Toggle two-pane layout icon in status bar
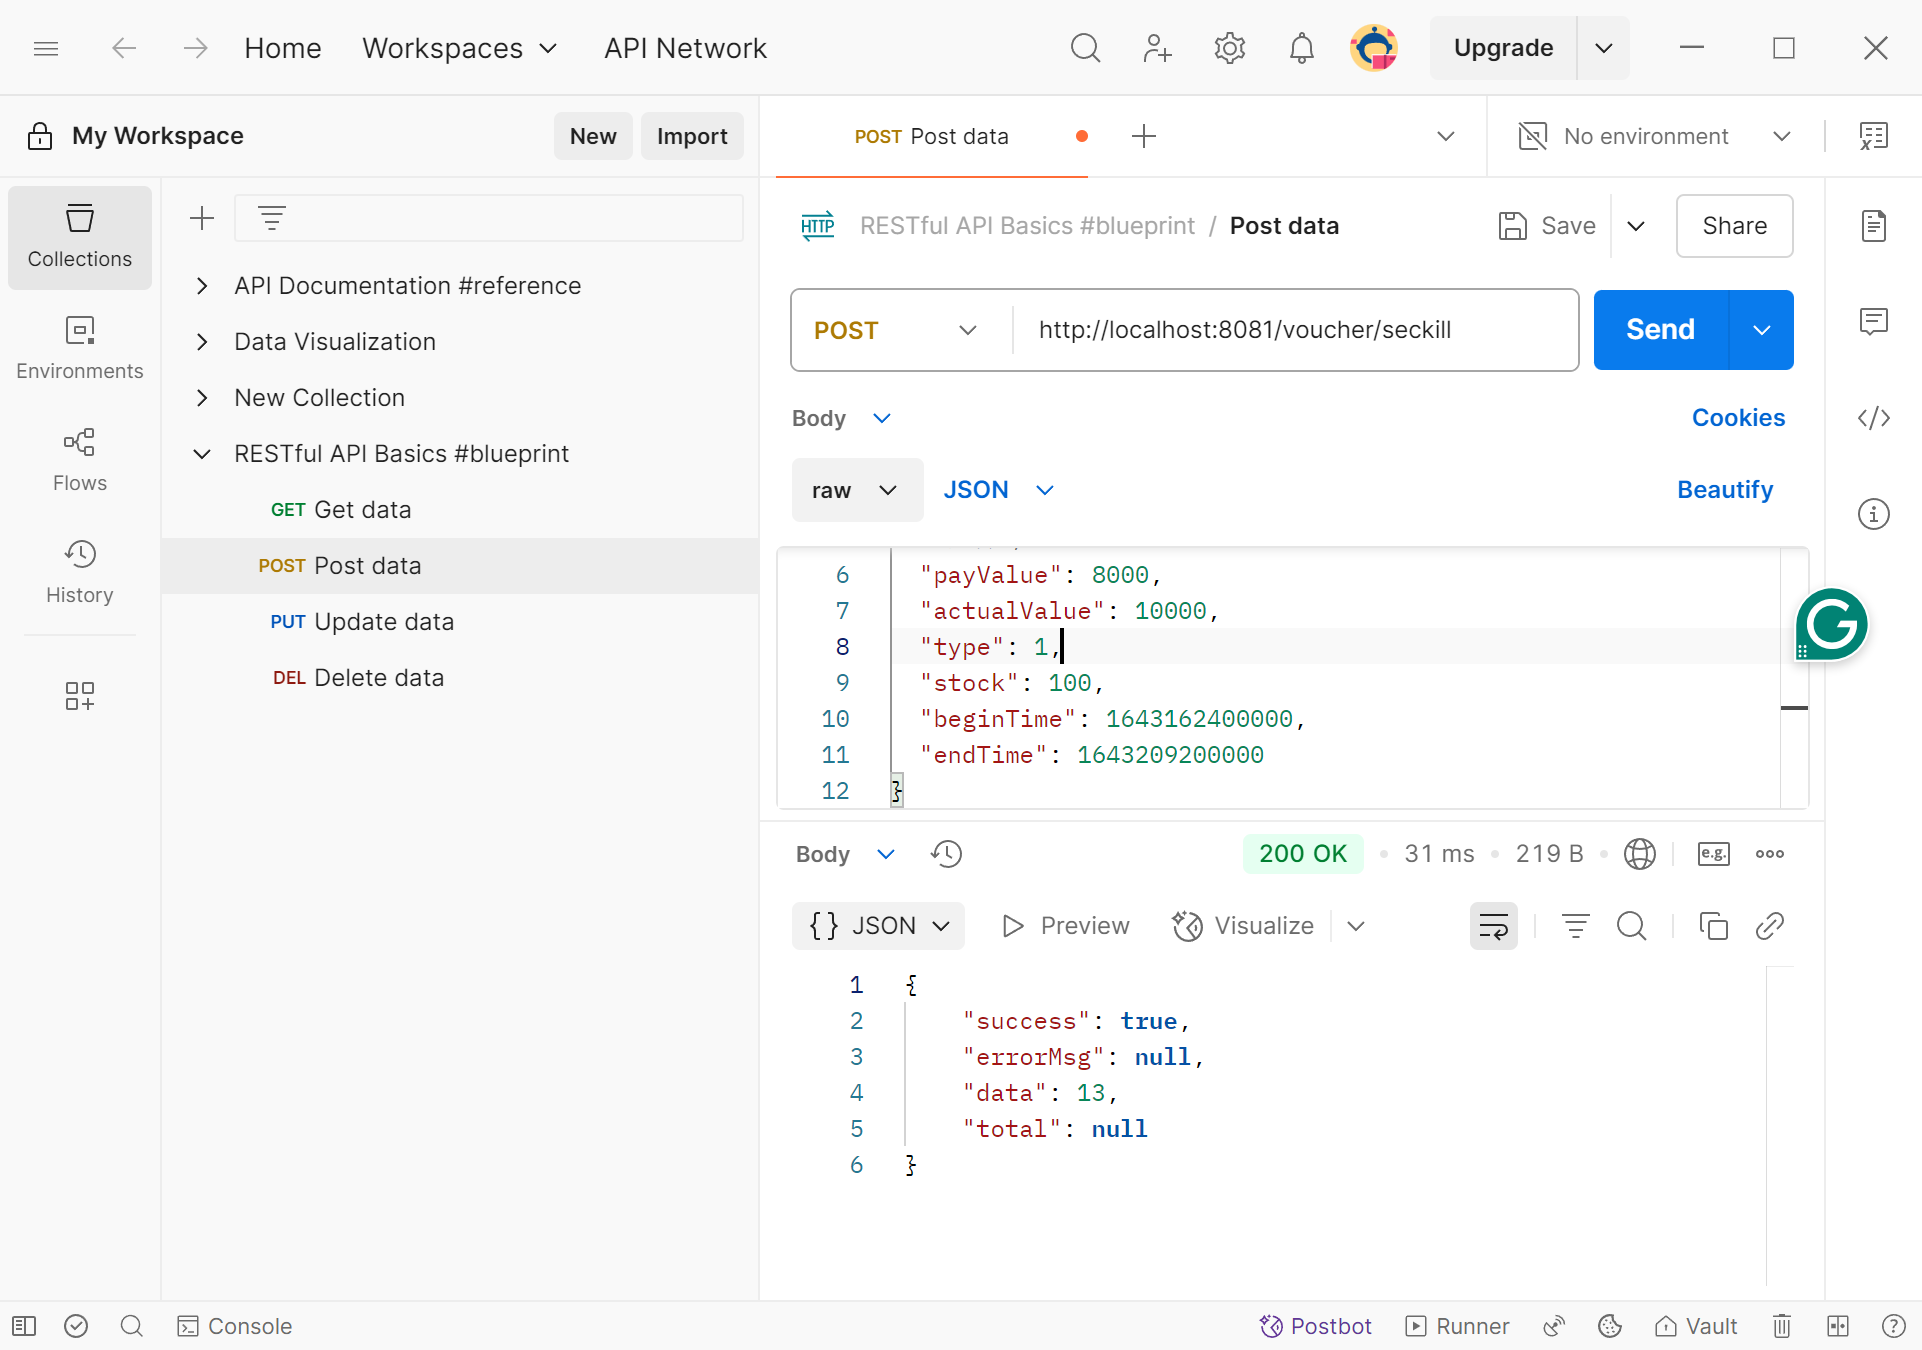 (1837, 1326)
